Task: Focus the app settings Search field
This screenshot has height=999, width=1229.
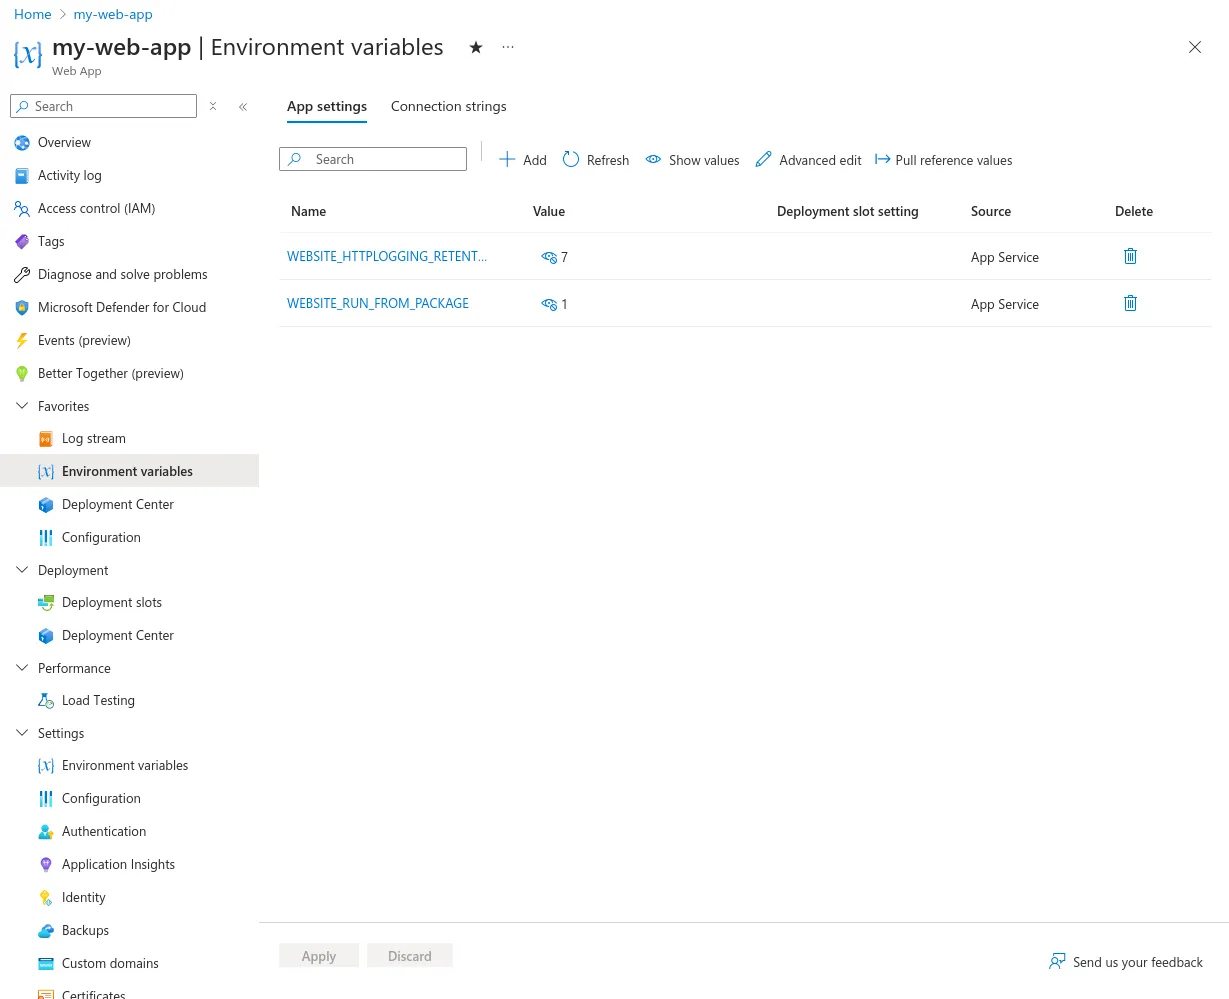Action: [373, 159]
